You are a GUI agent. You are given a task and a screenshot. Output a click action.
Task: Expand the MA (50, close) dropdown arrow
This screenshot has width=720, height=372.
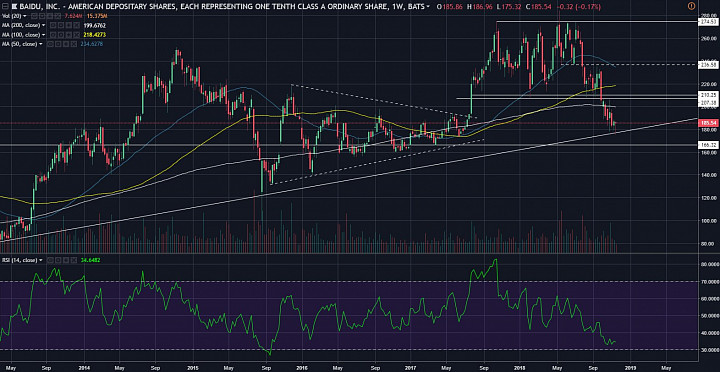point(40,44)
